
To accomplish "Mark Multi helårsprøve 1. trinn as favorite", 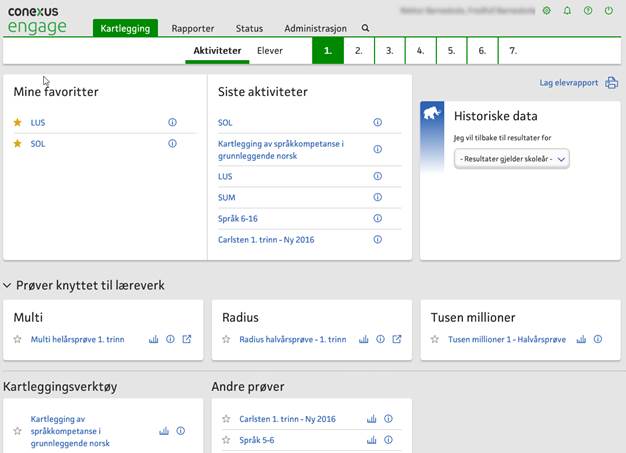I will click(x=17, y=339).
